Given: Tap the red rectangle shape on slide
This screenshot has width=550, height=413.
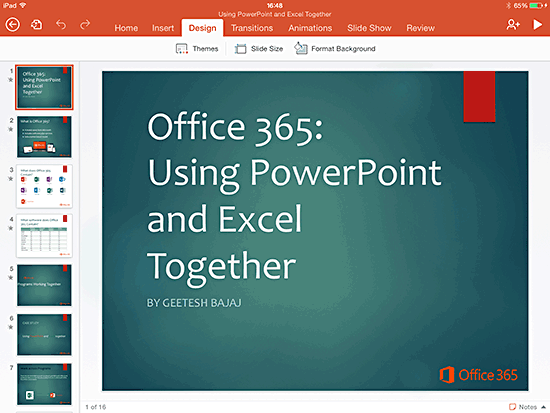Looking at the screenshot, I should 479,96.
